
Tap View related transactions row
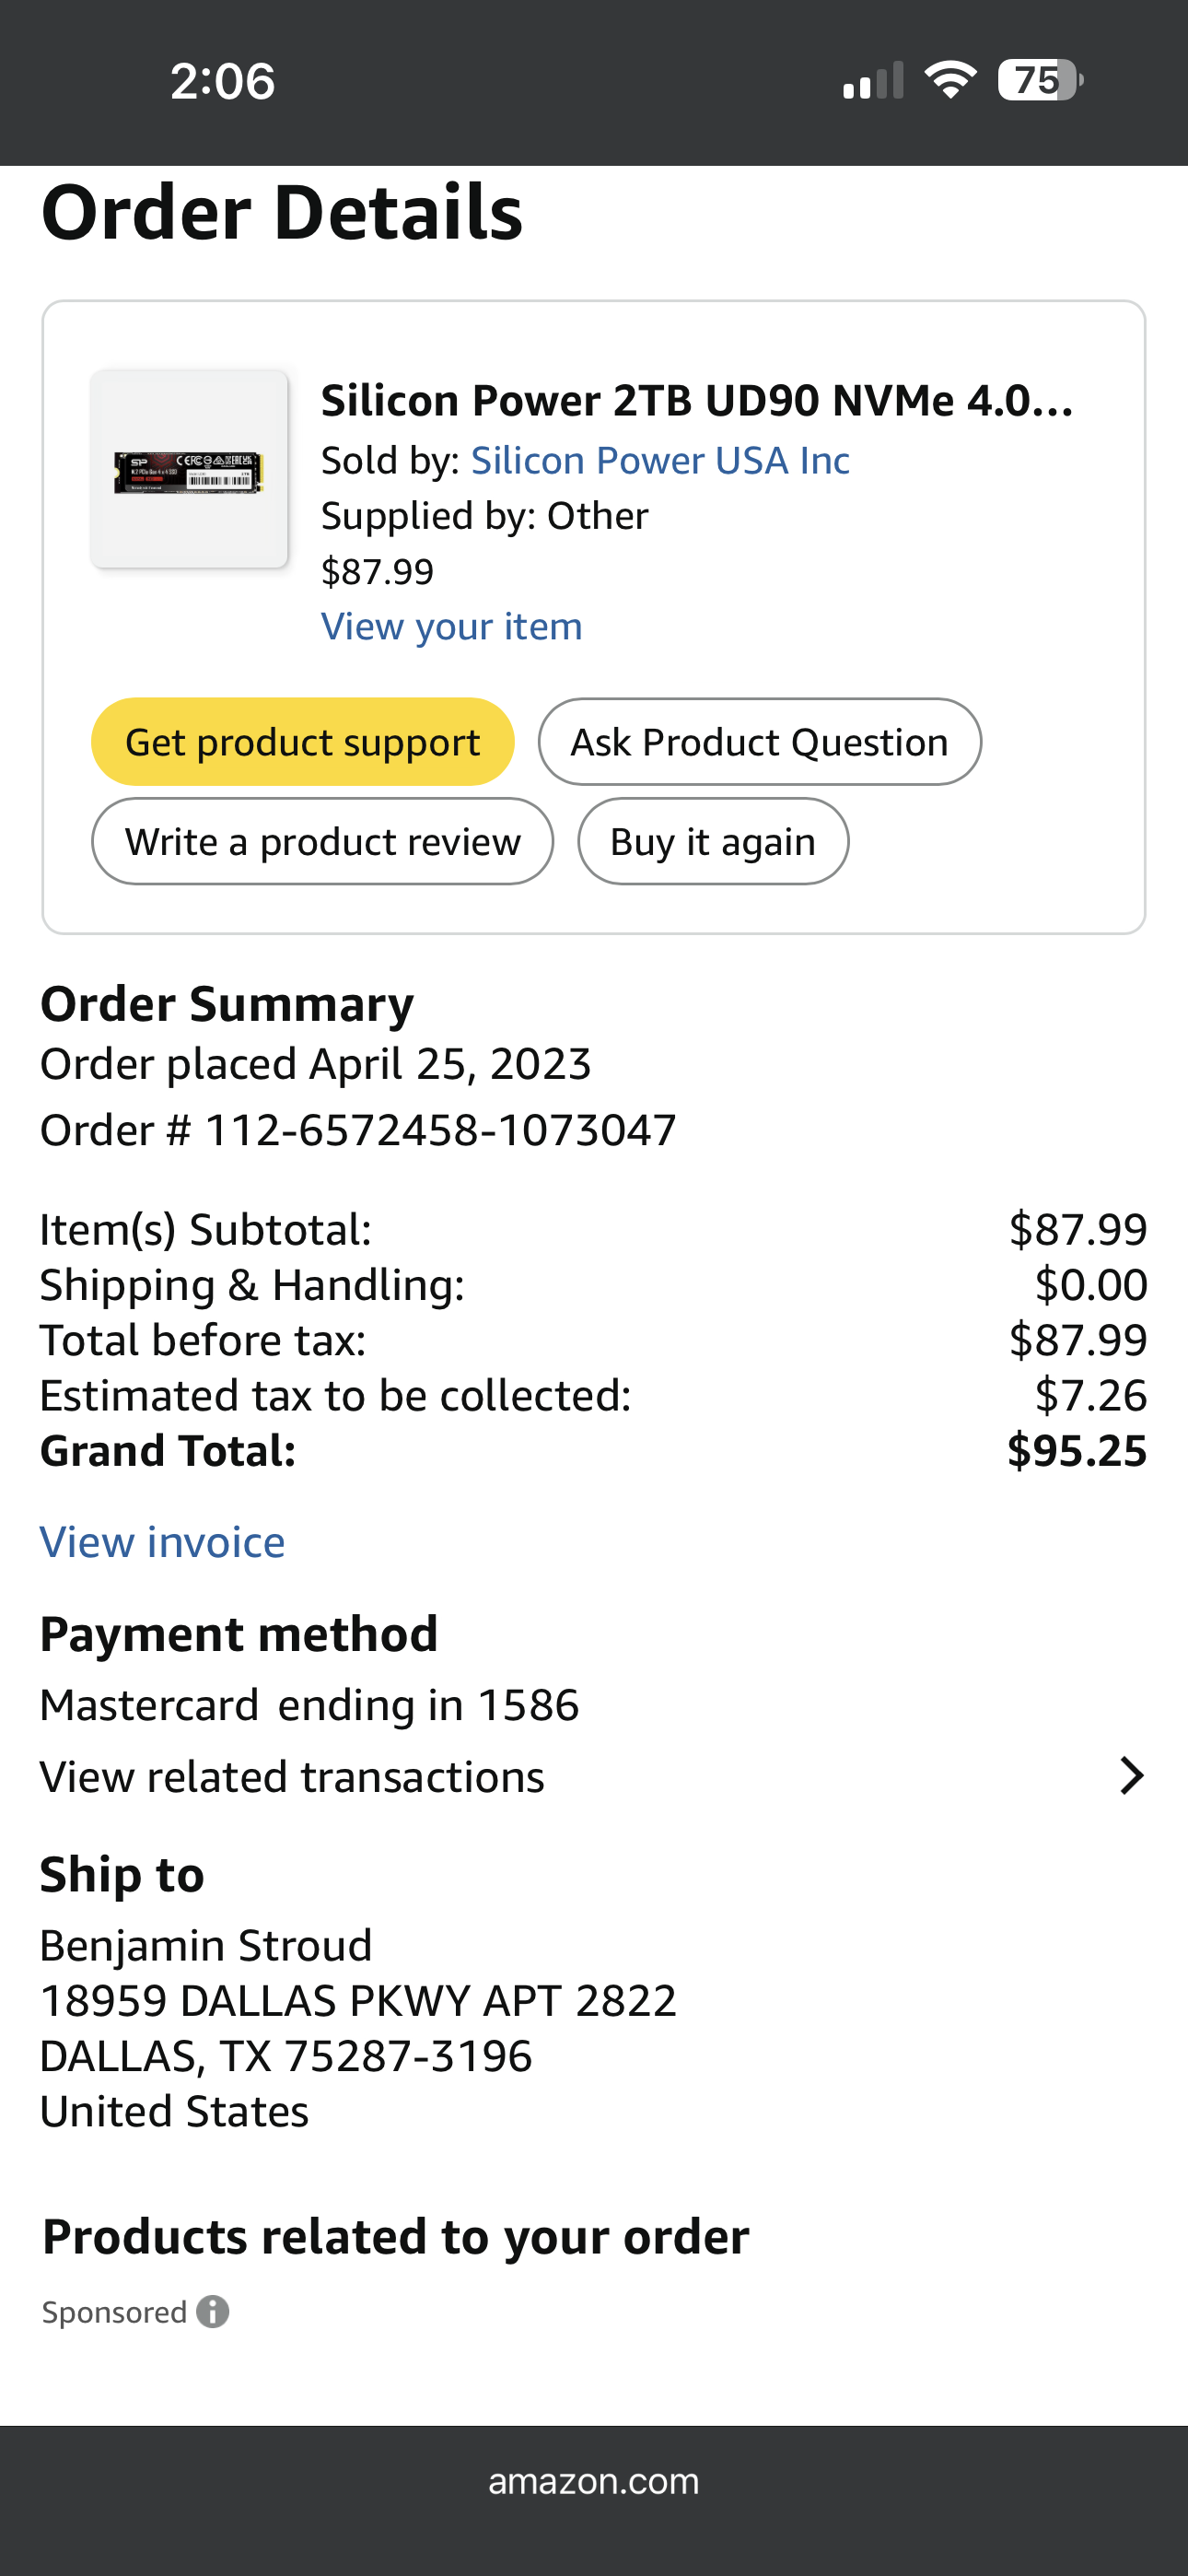(292, 1777)
